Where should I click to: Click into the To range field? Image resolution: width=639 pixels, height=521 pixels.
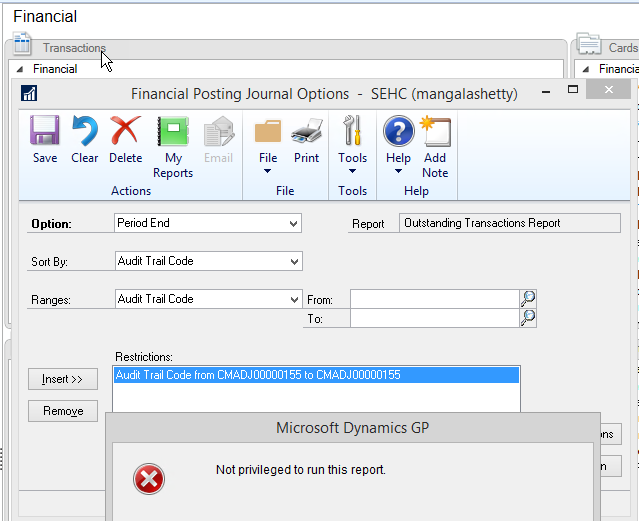434,318
